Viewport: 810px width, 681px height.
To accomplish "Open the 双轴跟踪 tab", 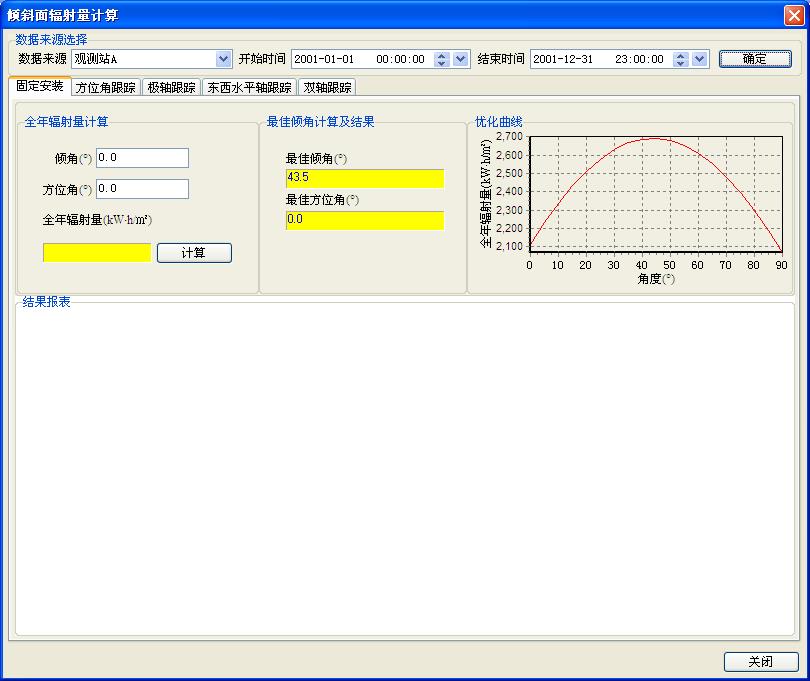I will tap(328, 87).
